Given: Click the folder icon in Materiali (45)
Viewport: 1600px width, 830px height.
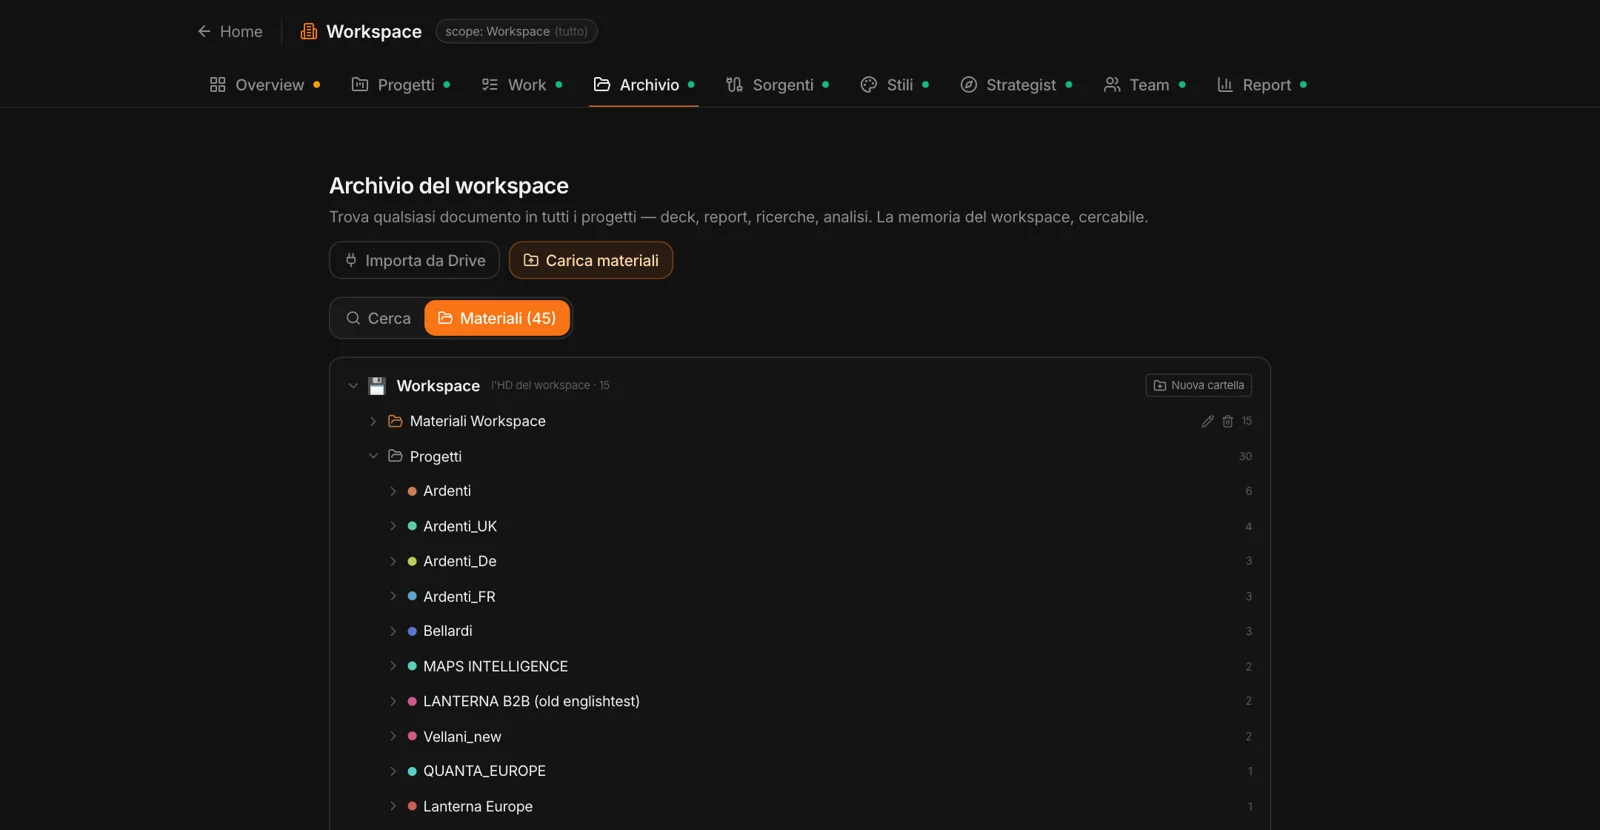Looking at the screenshot, I should point(445,318).
